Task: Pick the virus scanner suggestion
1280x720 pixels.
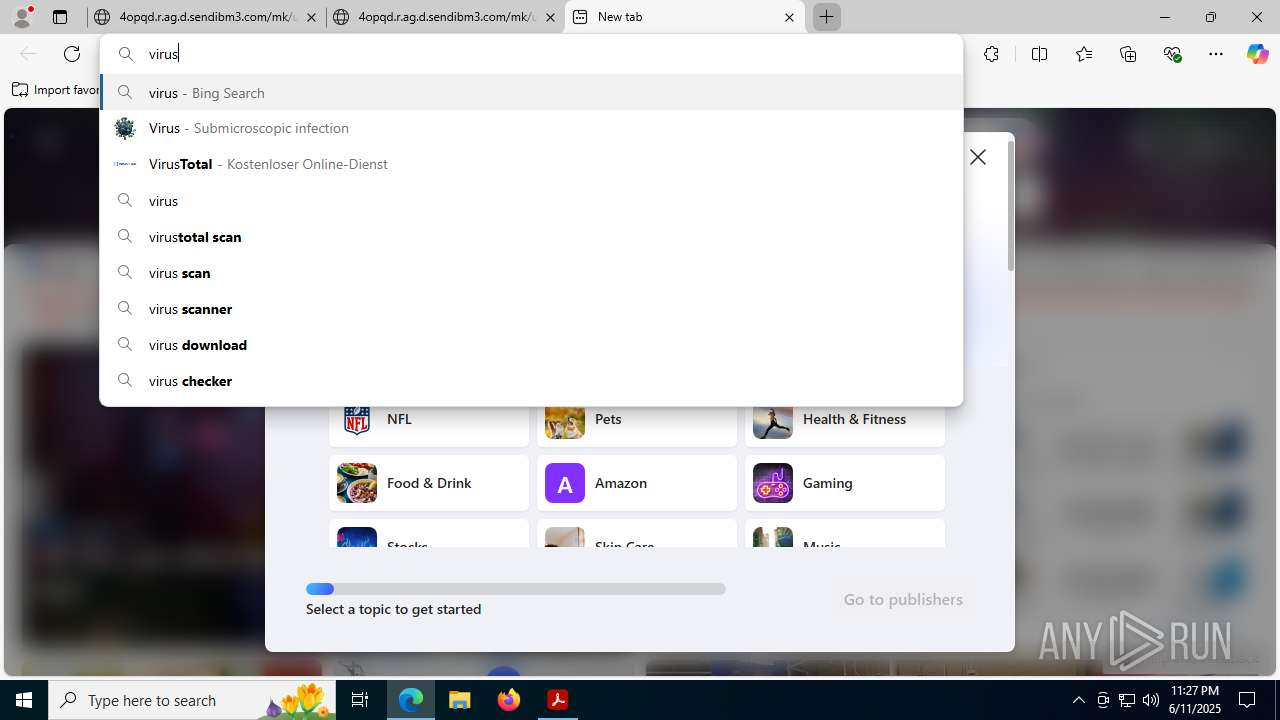Action: pyautogui.click(x=531, y=309)
